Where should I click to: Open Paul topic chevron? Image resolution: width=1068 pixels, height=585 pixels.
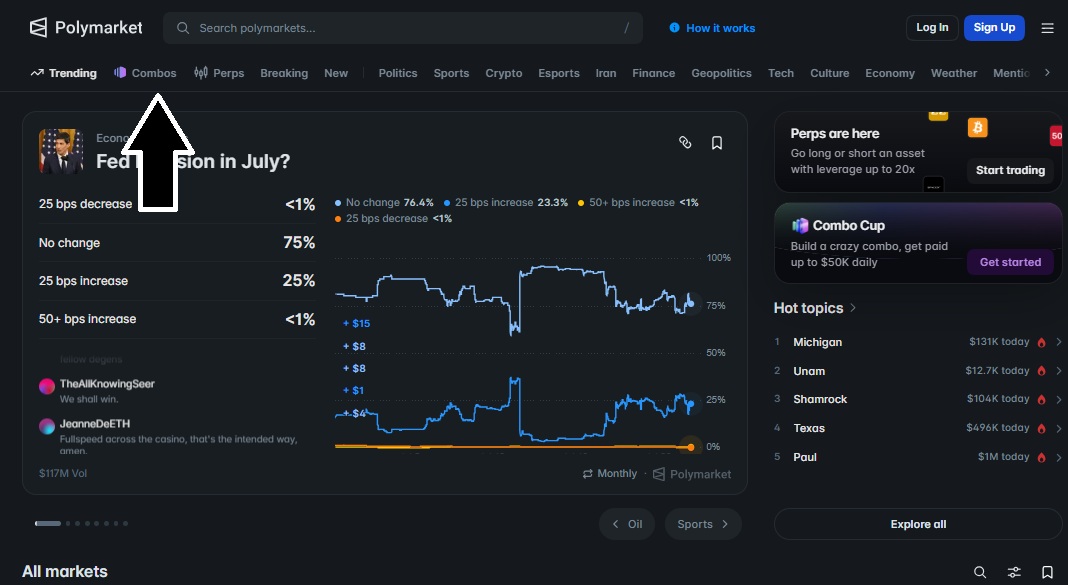click(x=1058, y=457)
